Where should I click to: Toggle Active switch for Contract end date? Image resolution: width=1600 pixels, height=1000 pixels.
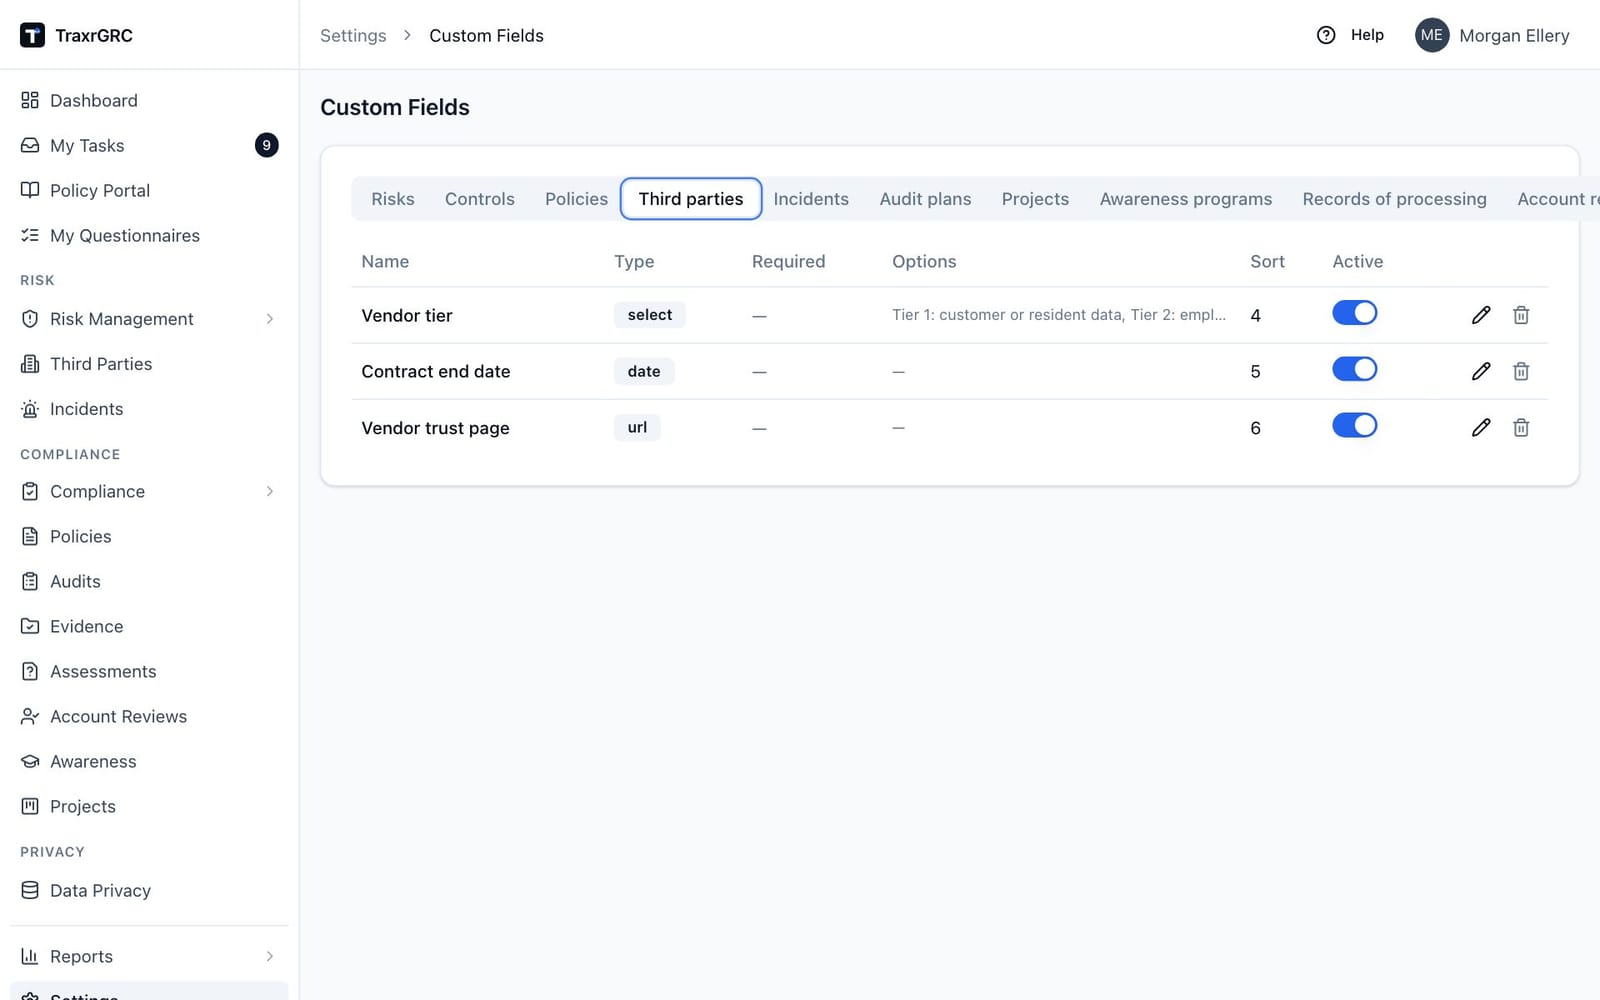(1355, 369)
